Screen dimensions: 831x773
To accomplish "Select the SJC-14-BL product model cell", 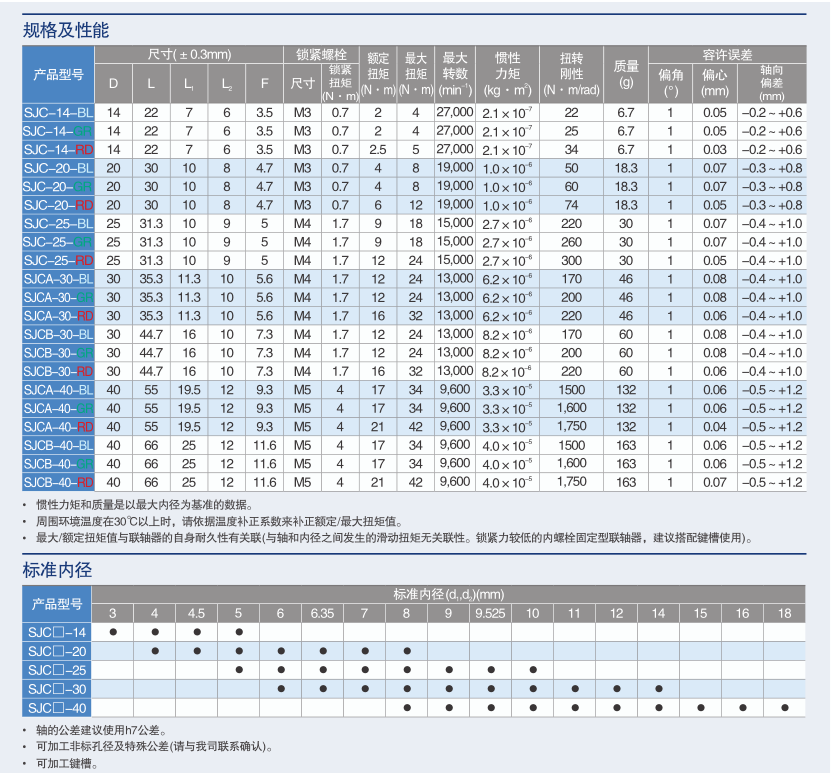I will click(x=58, y=112).
